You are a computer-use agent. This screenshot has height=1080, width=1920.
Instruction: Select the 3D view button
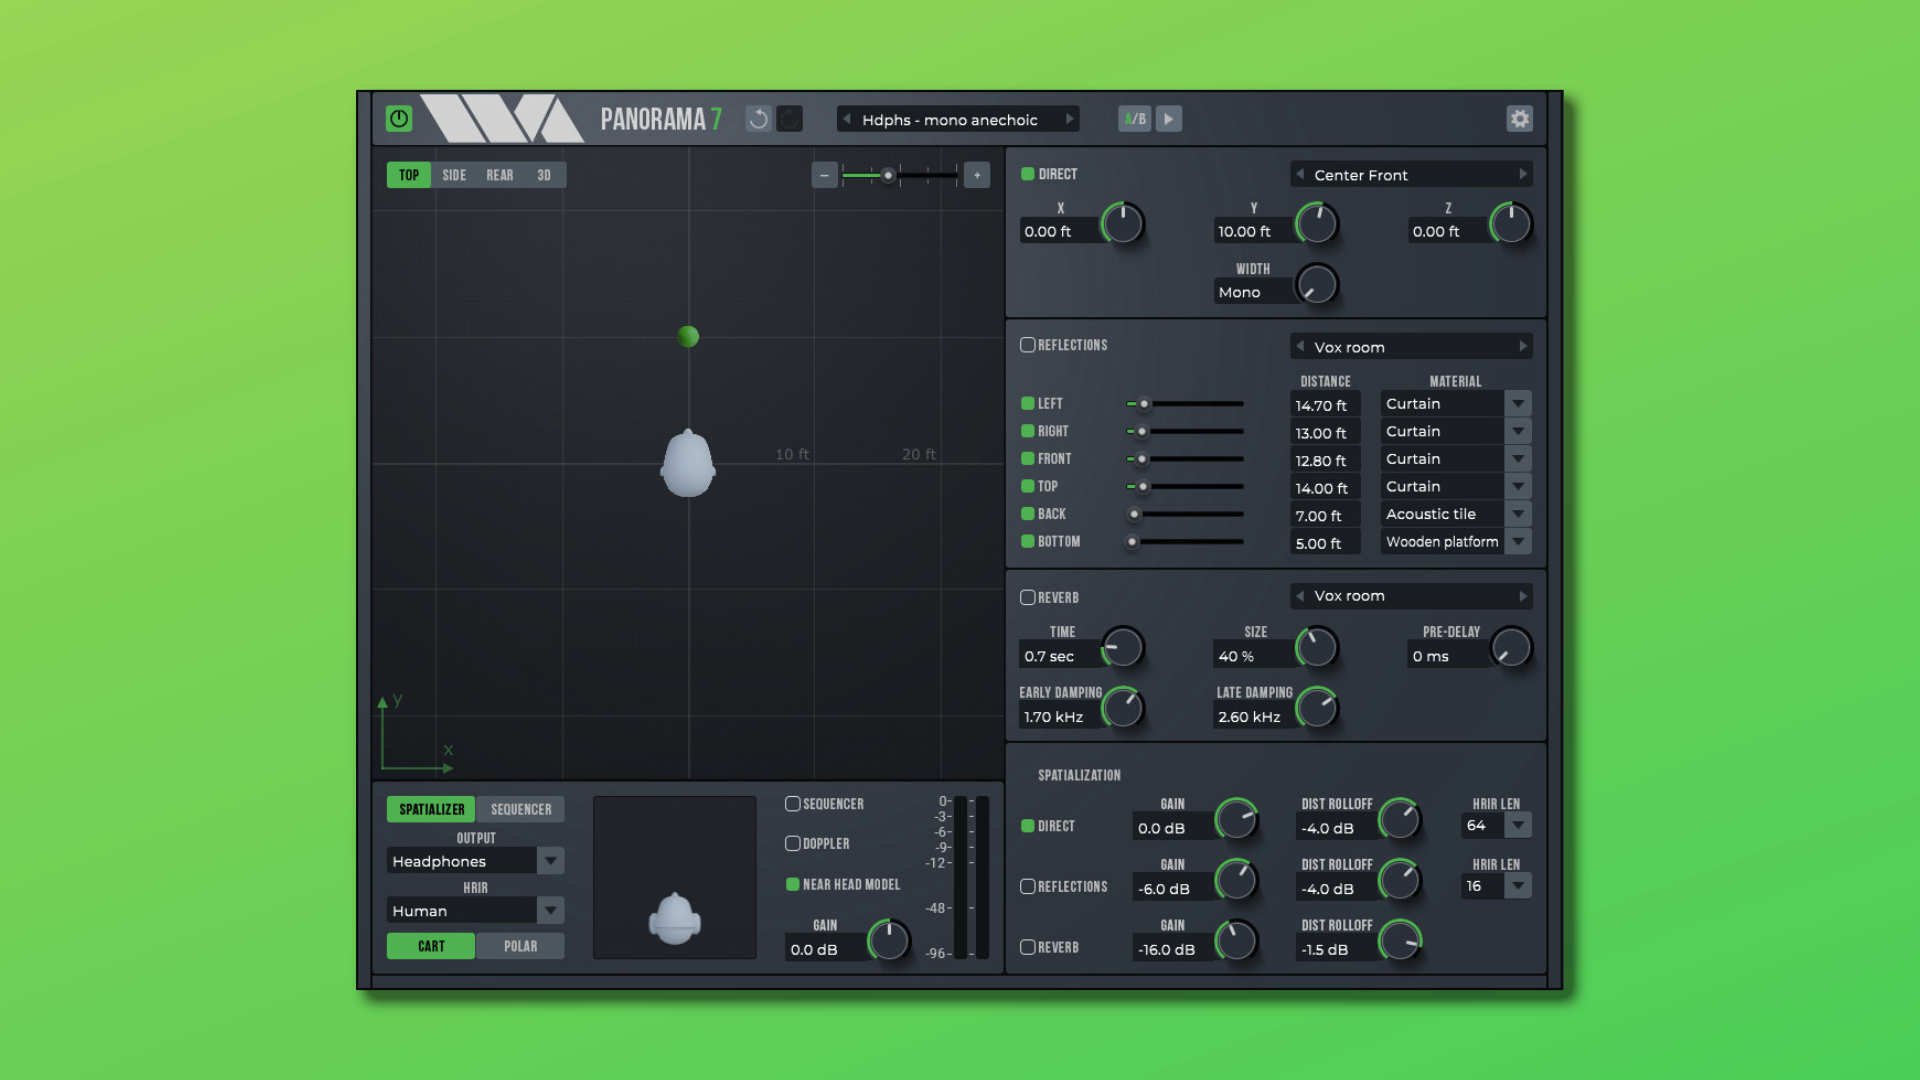(x=544, y=175)
